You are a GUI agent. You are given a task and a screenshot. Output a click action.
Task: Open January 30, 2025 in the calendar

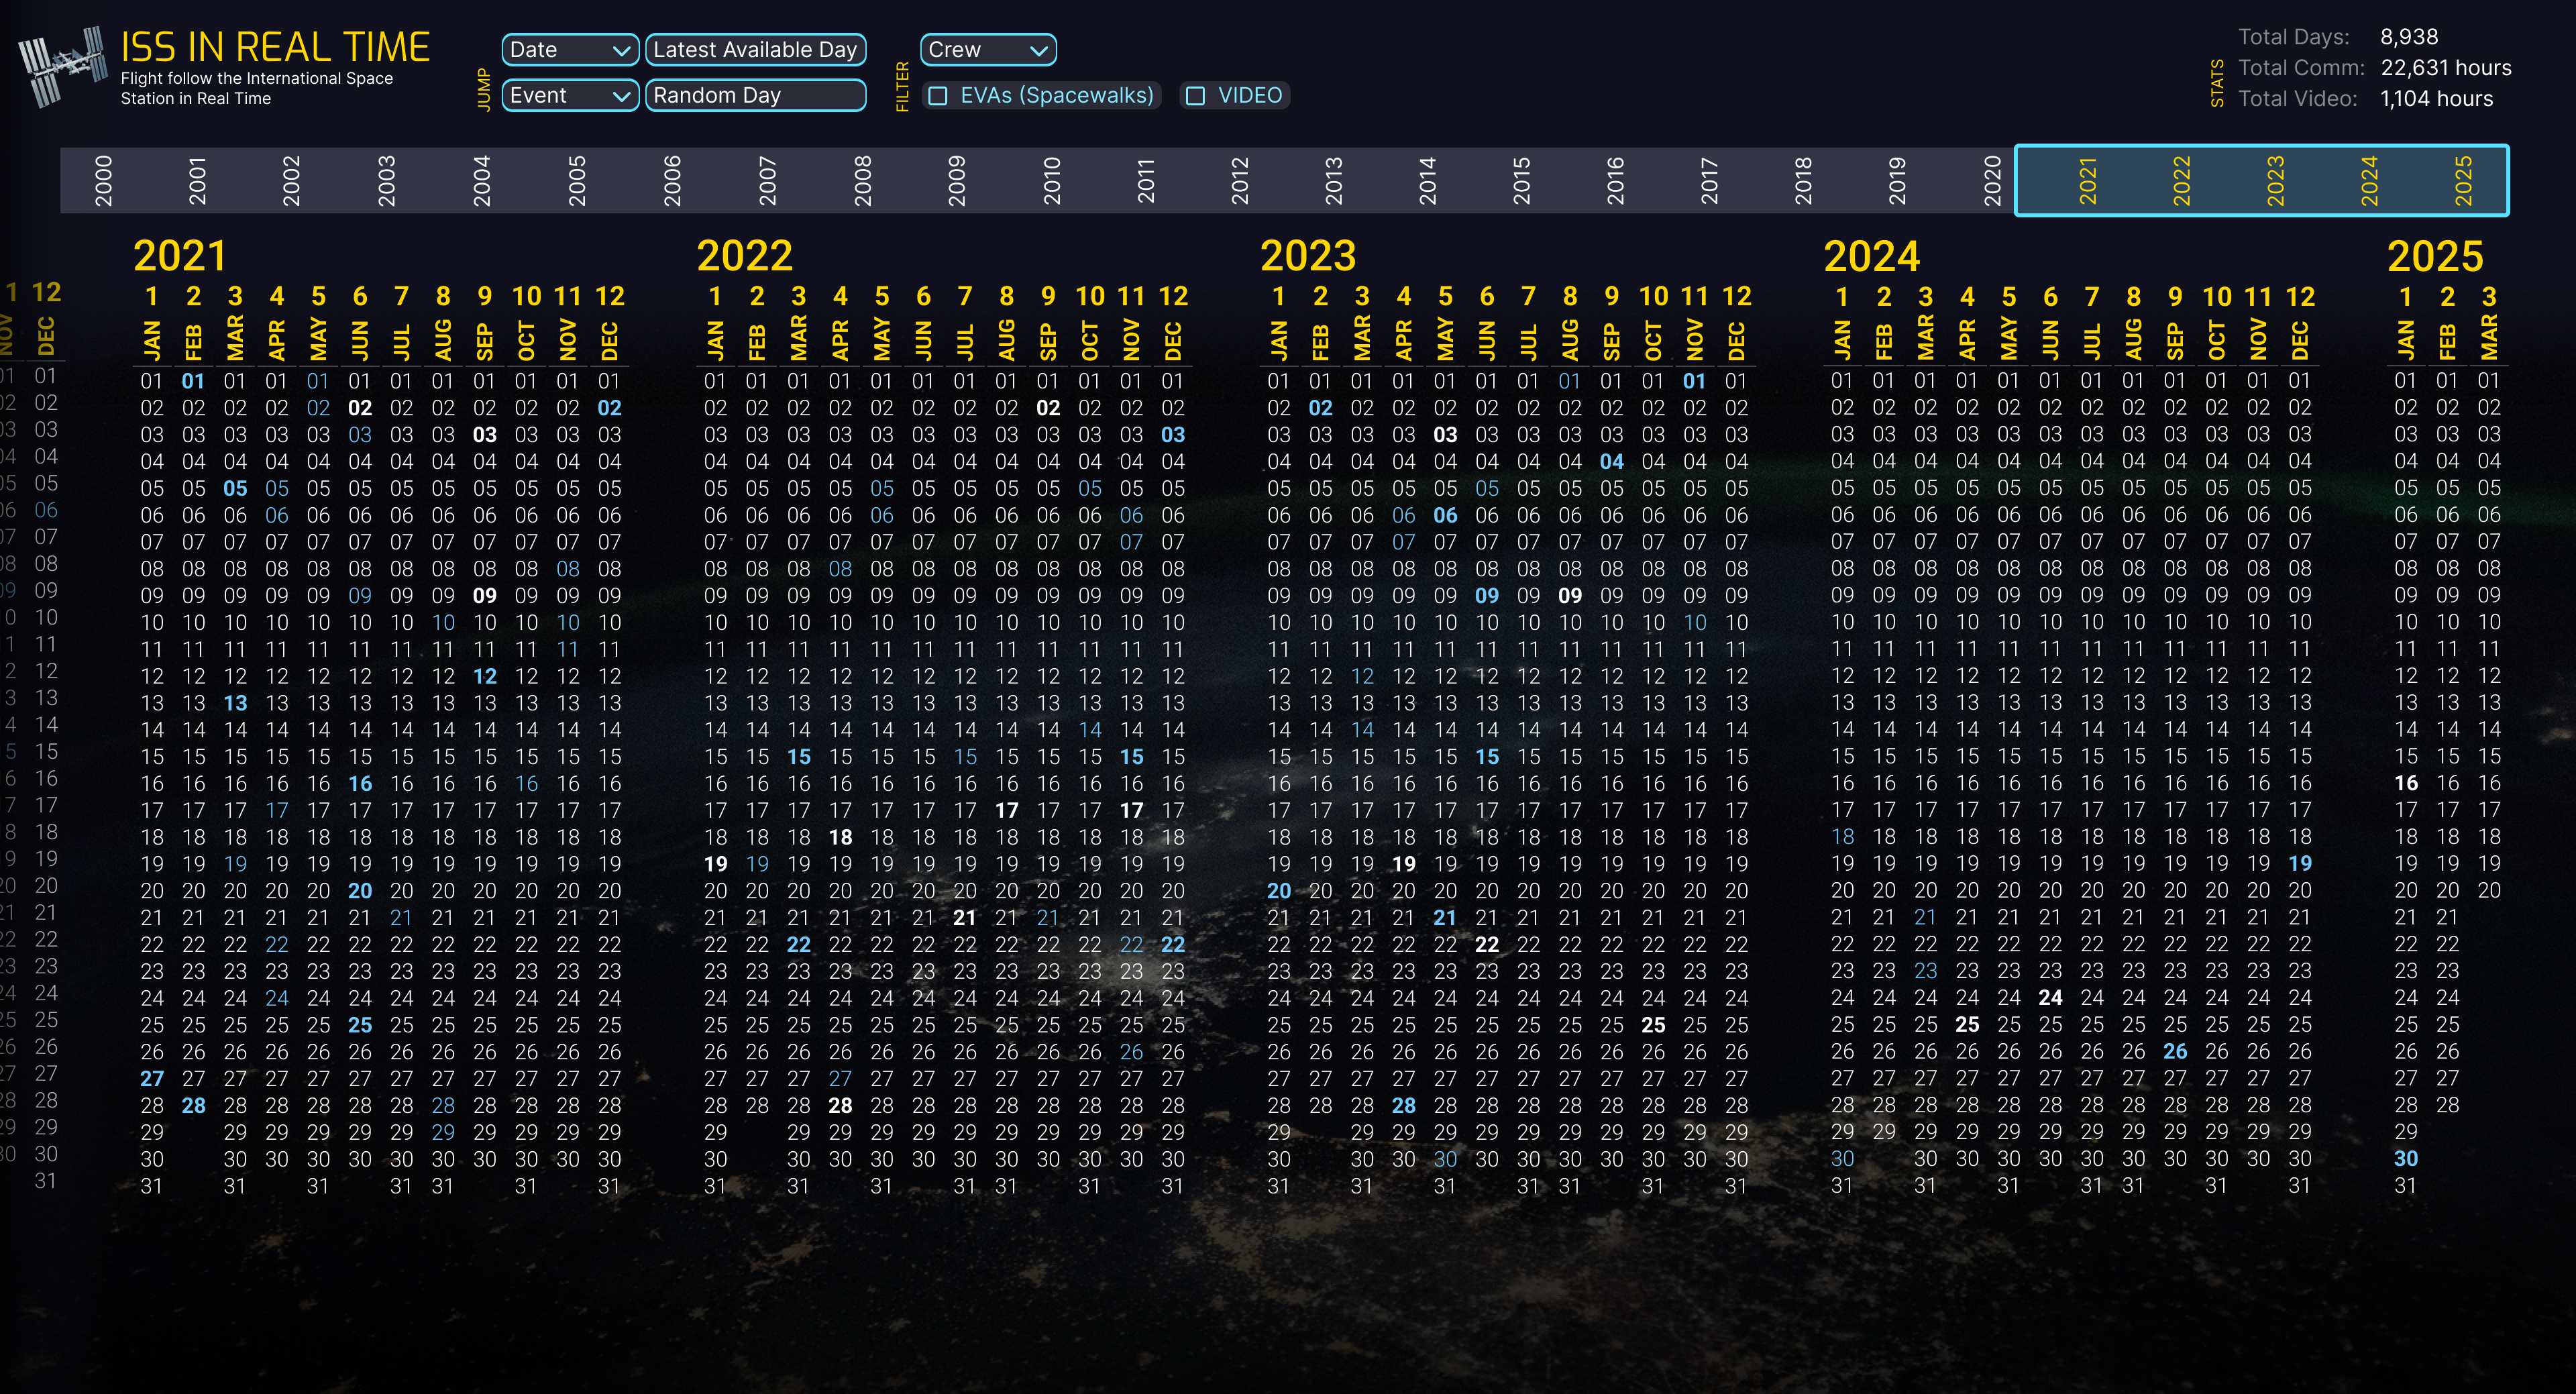tap(2406, 1159)
